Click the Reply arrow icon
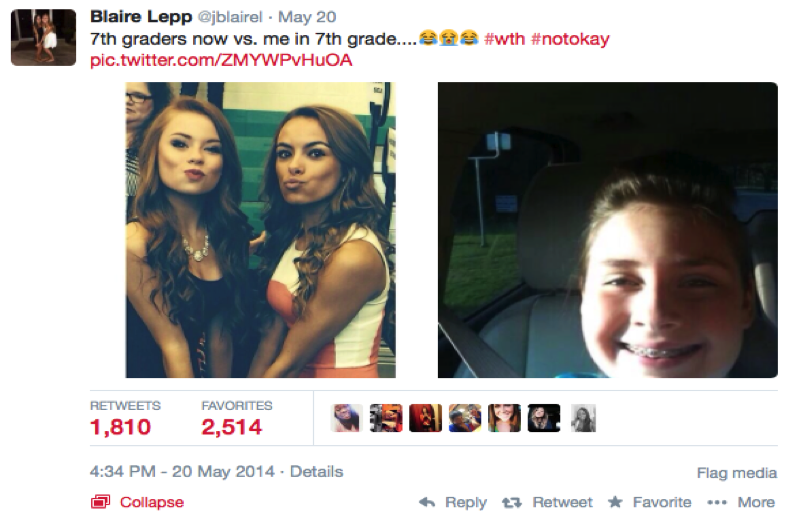 pyautogui.click(x=427, y=502)
